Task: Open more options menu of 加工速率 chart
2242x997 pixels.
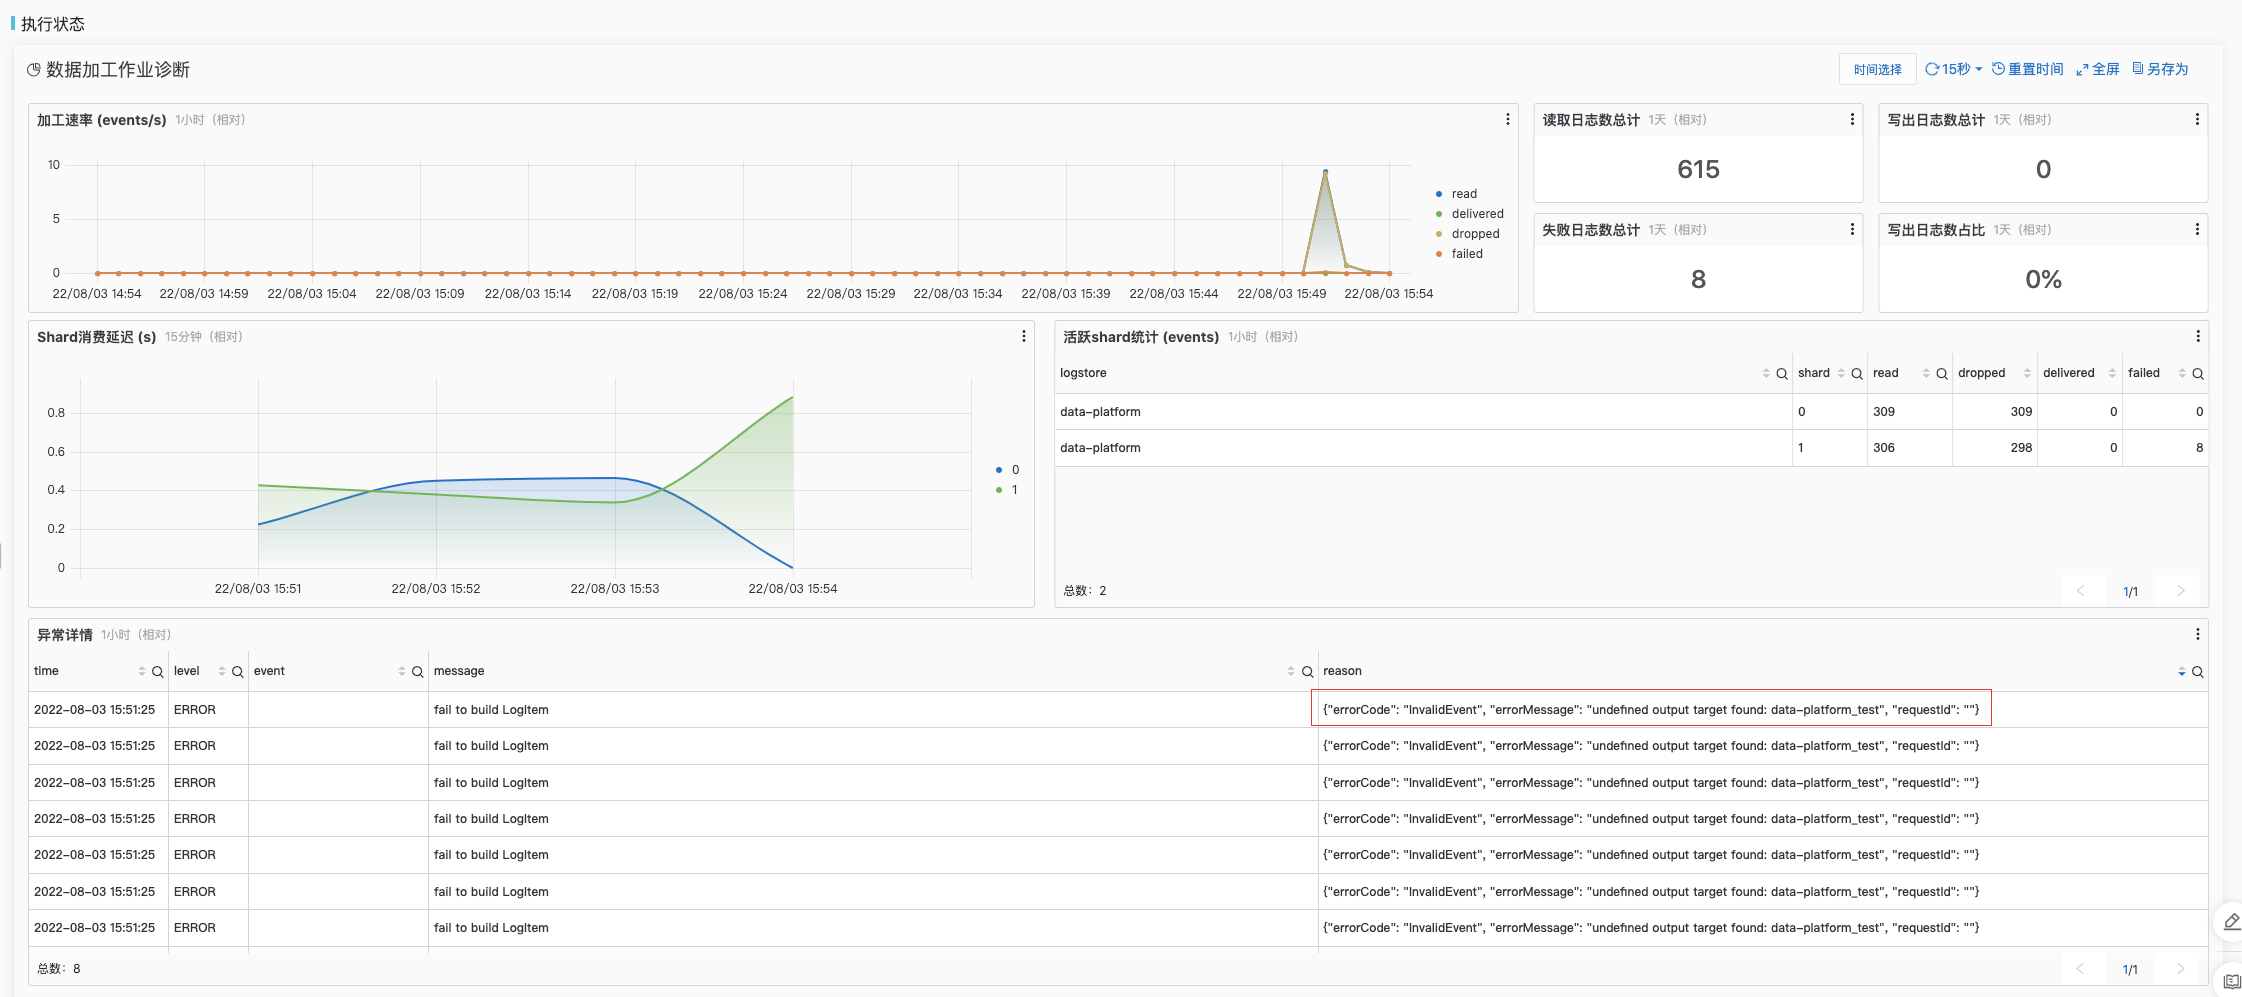Action: coord(1508,120)
